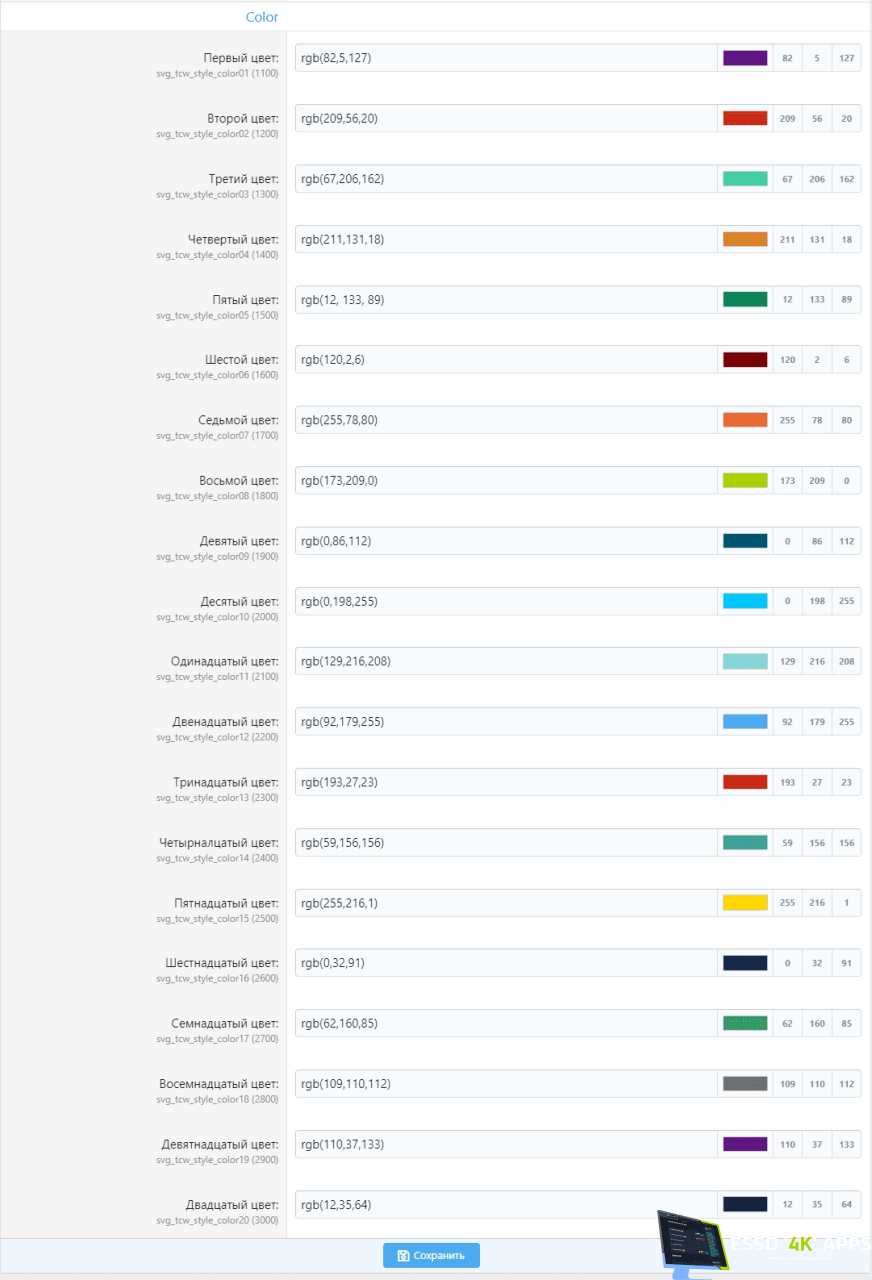Click the Седьмой цвет rgb(255,78,80) field

(505, 420)
